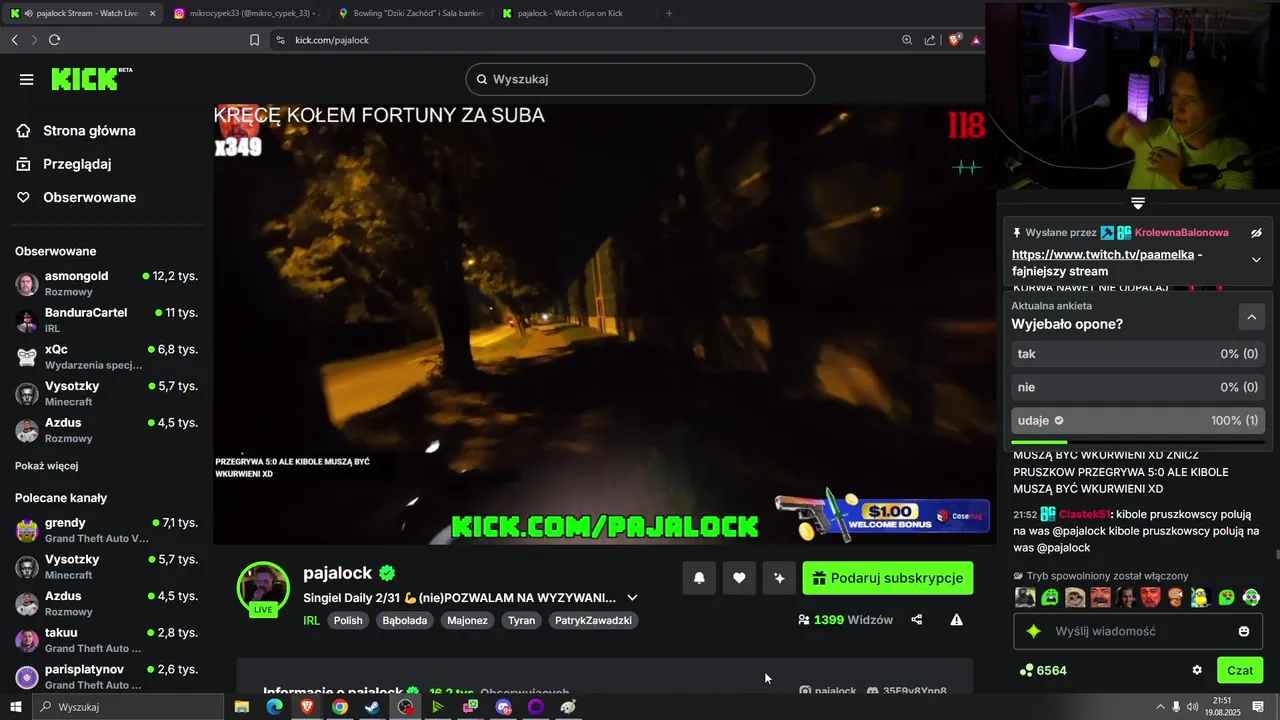Open asmongold's channel in the sidebar
This screenshot has width=1280, height=720.
click(106, 283)
